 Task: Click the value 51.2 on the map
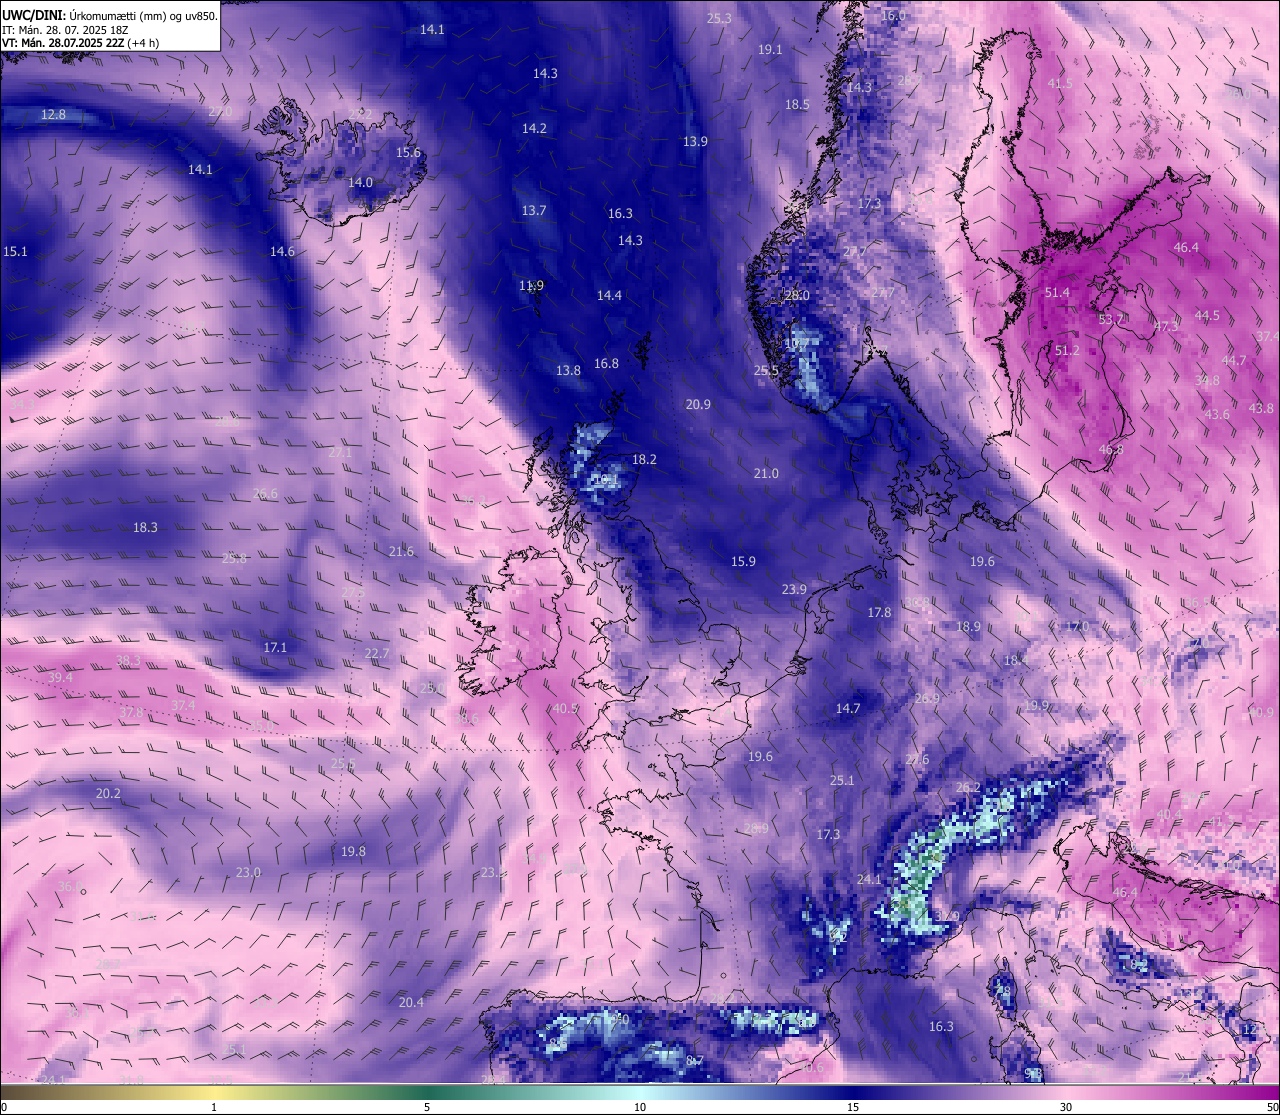pyautogui.click(x=1067, y=351)
